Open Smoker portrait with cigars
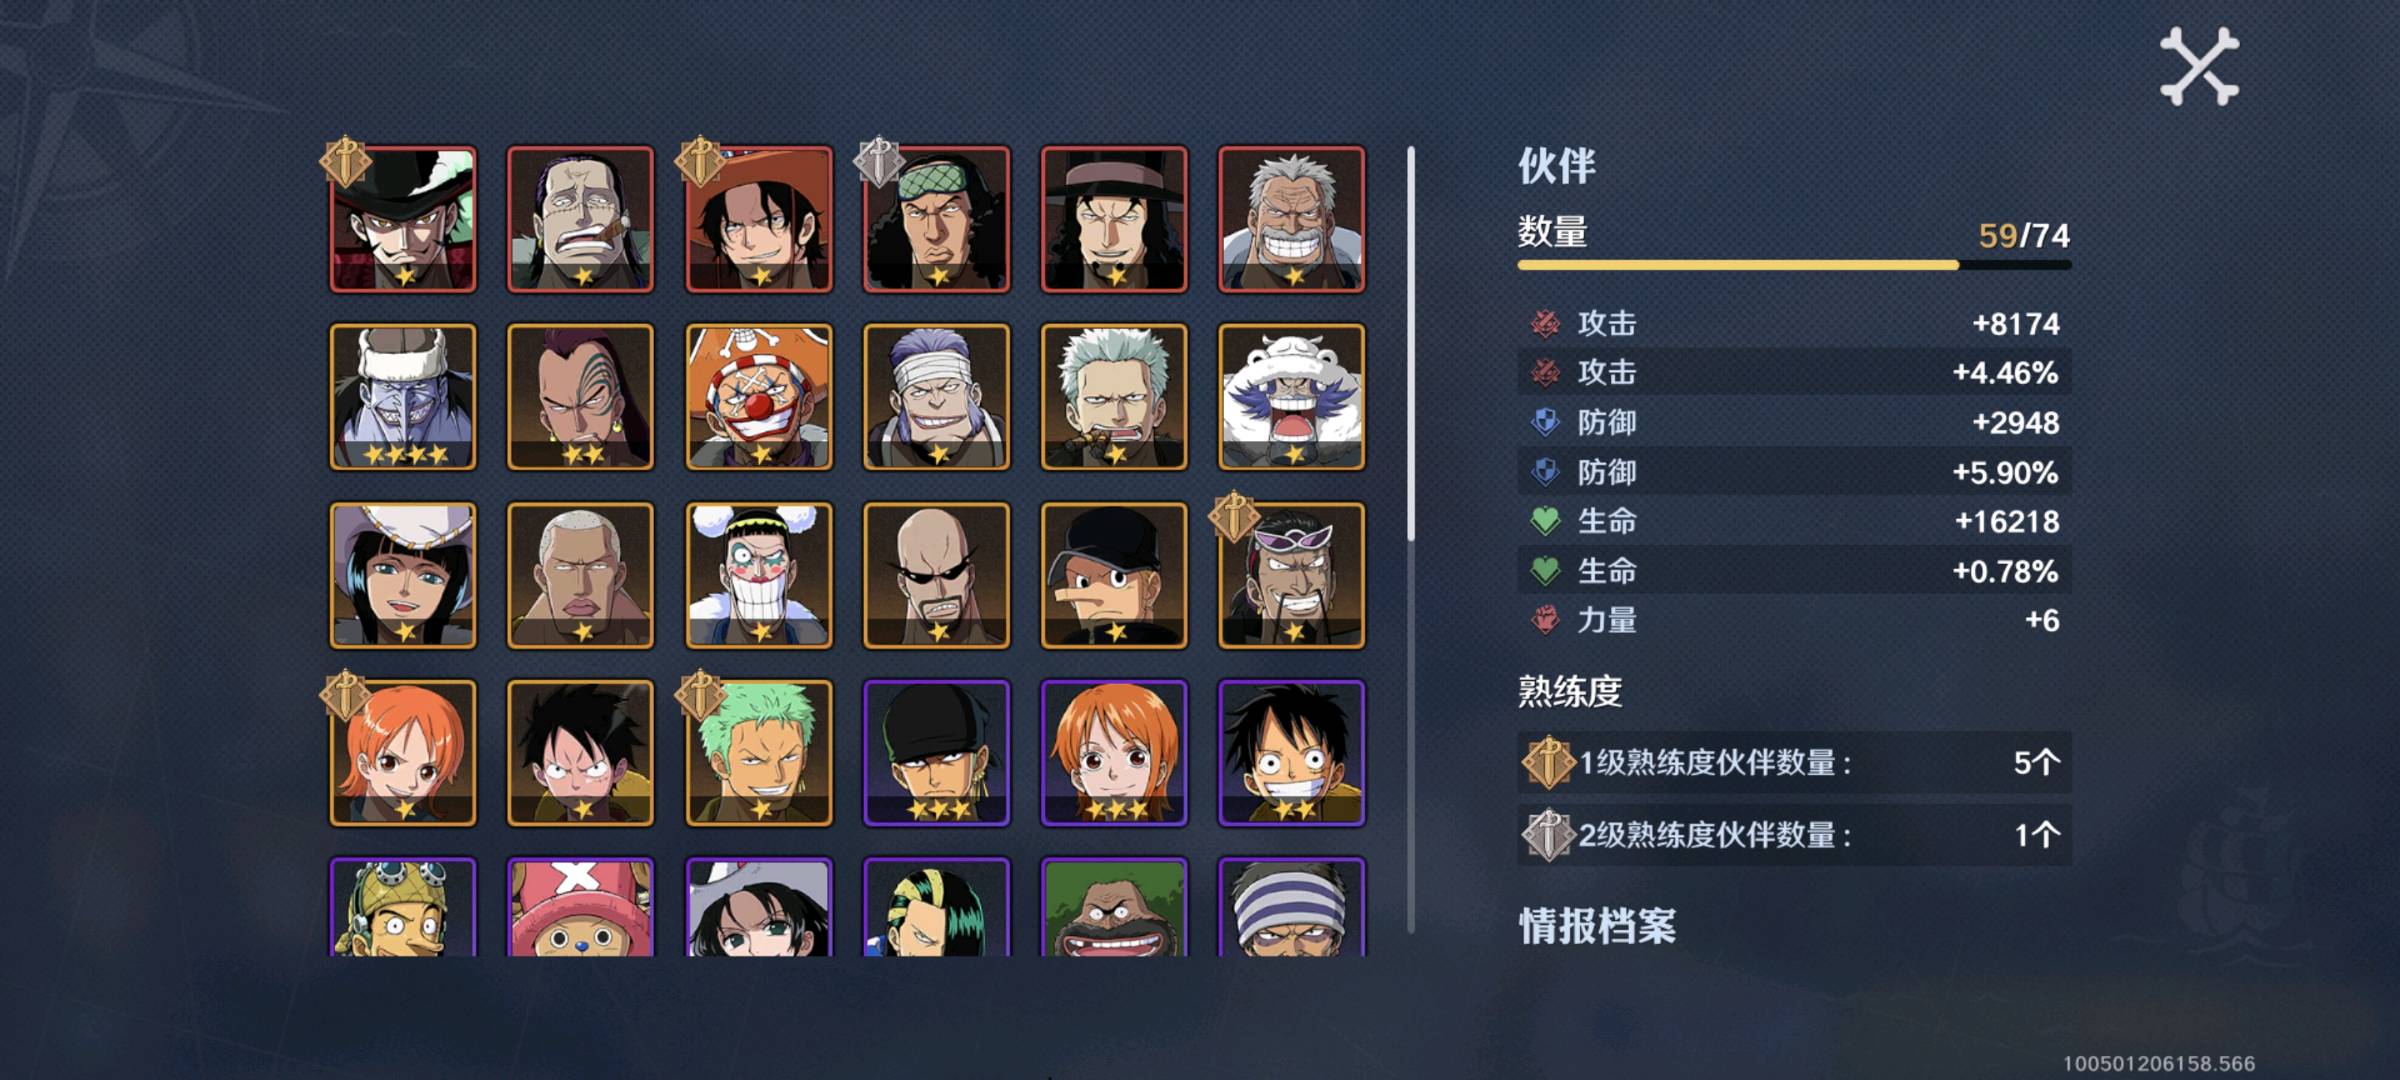Screen dimensions: 2400x1080 pyautogui.click(x=1114, y=396)
